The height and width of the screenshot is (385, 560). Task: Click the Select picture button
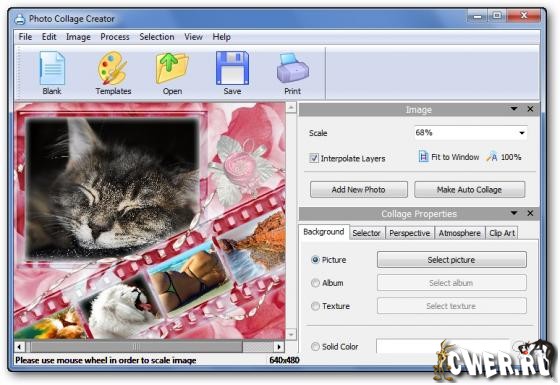(x=451, y=260)
